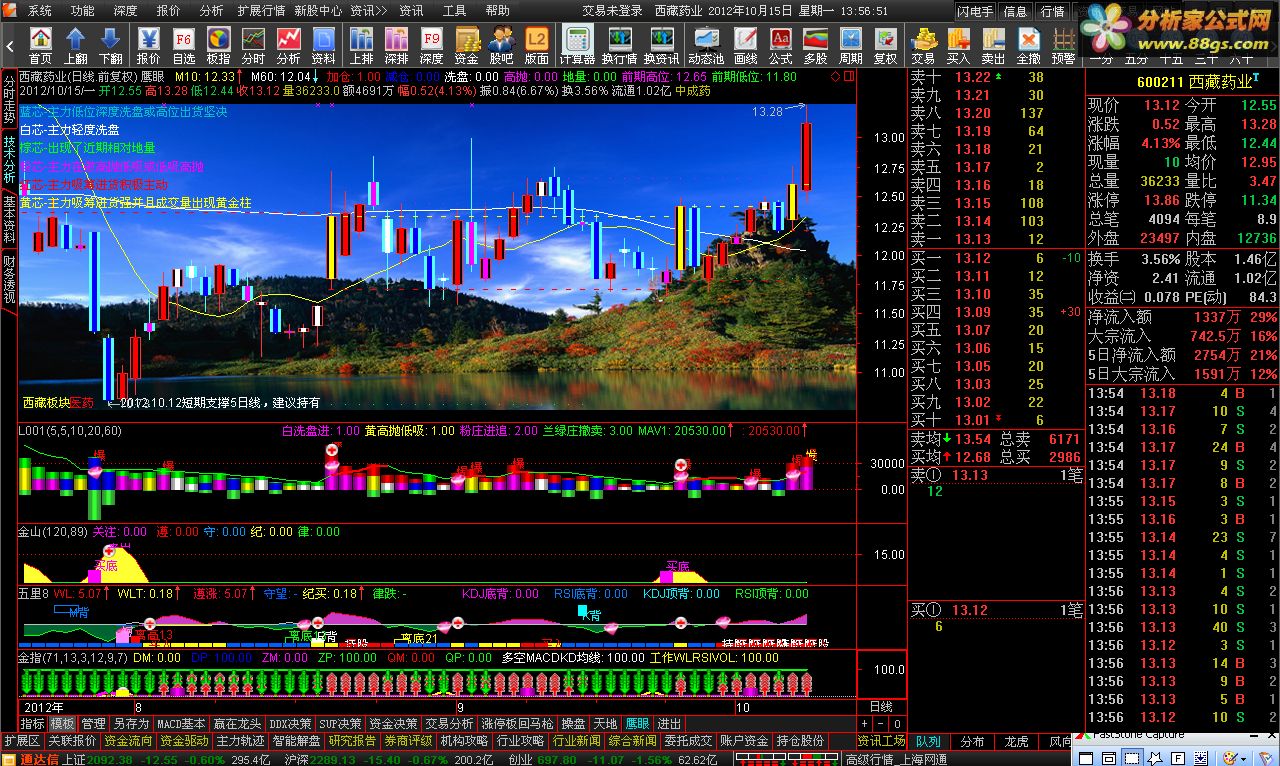Click the 买入 buy icon
Image resolution: width=1280 pixels, height=766 pixels.
[x=958, y=46]
